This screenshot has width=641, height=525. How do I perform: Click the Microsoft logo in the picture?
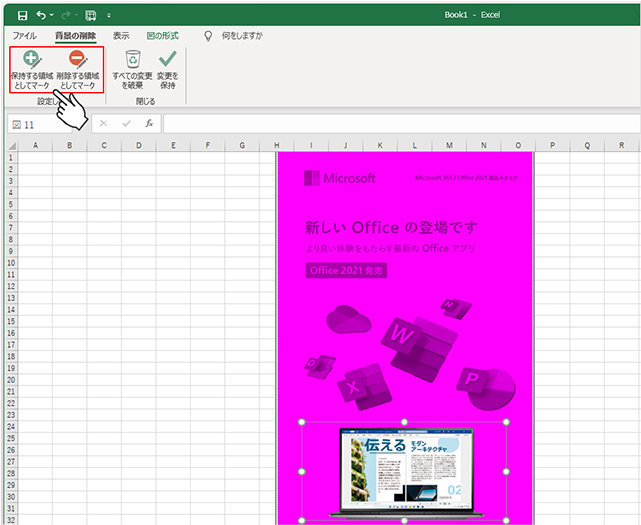(340, 178)
